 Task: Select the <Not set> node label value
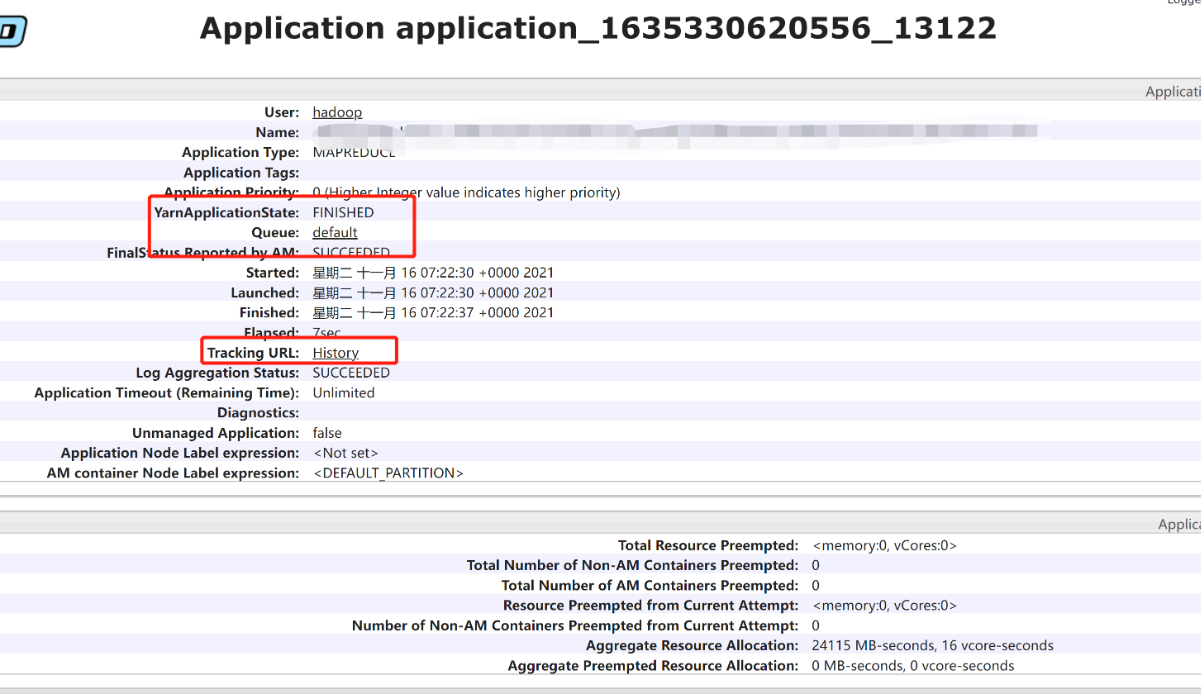346,453
